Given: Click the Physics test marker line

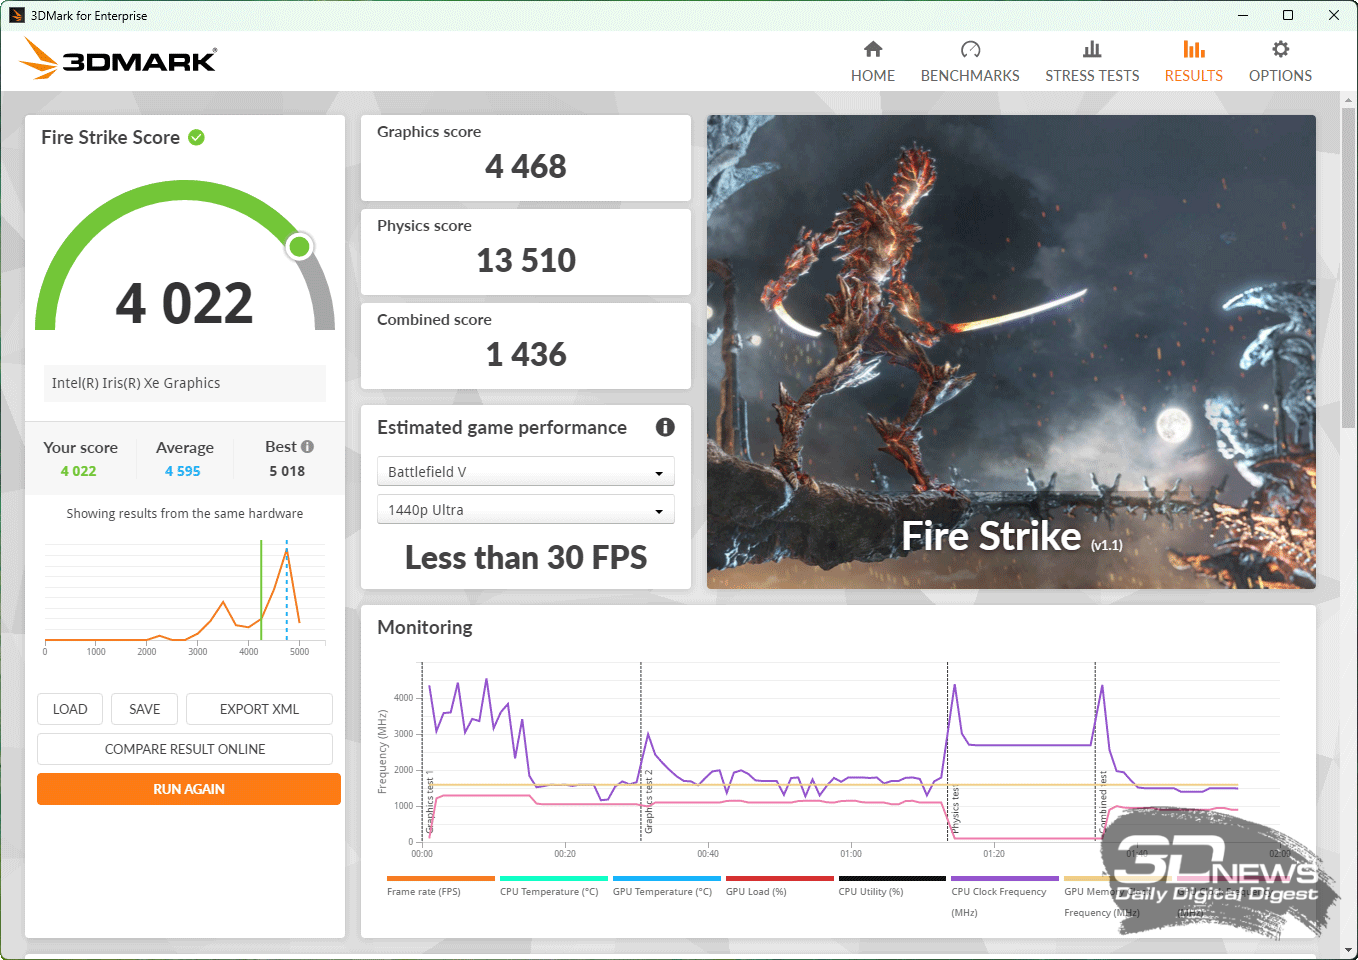Looking at the screenshot, I should coord(948,750).
